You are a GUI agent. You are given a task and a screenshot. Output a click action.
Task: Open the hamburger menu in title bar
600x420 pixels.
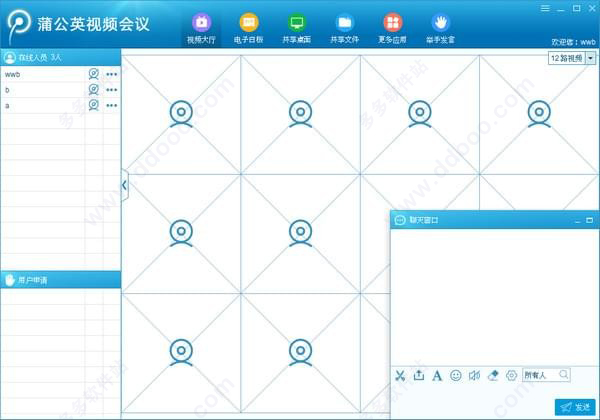(545, 8)
